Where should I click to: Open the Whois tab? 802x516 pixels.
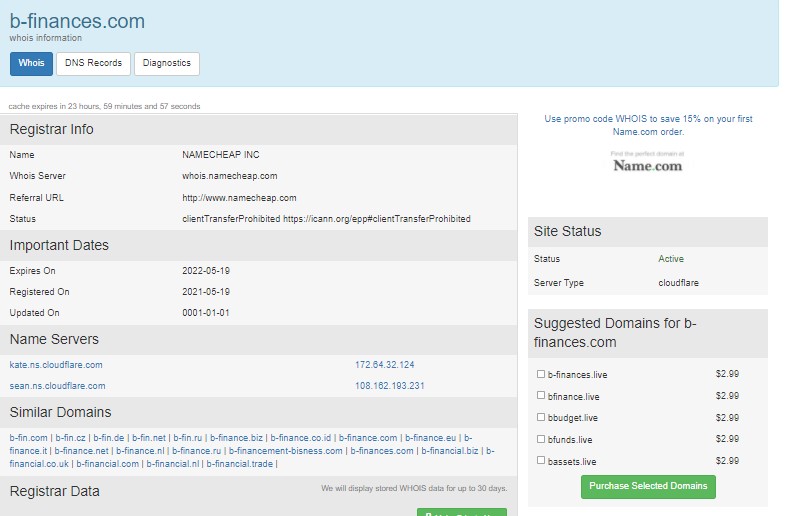[31, 63]
